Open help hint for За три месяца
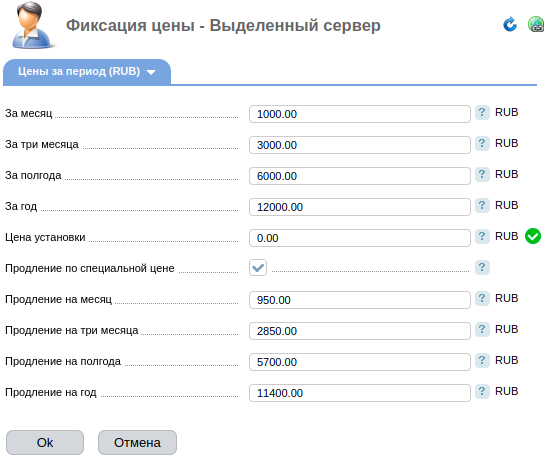The width and height of the screenshot is (552, 458). pyautogui.click(x=482, y=144)
